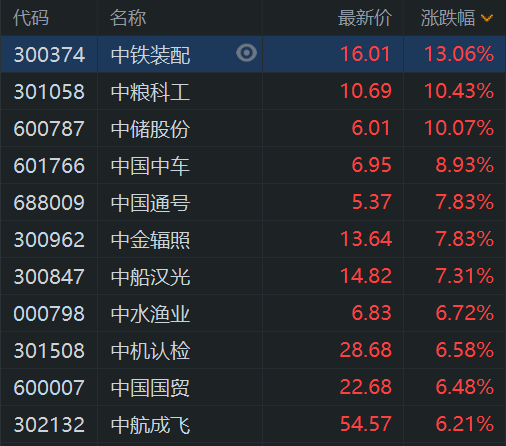506x446 pixels.
Task: Select the 中国中车 row
Action: (x=253, y=165)
